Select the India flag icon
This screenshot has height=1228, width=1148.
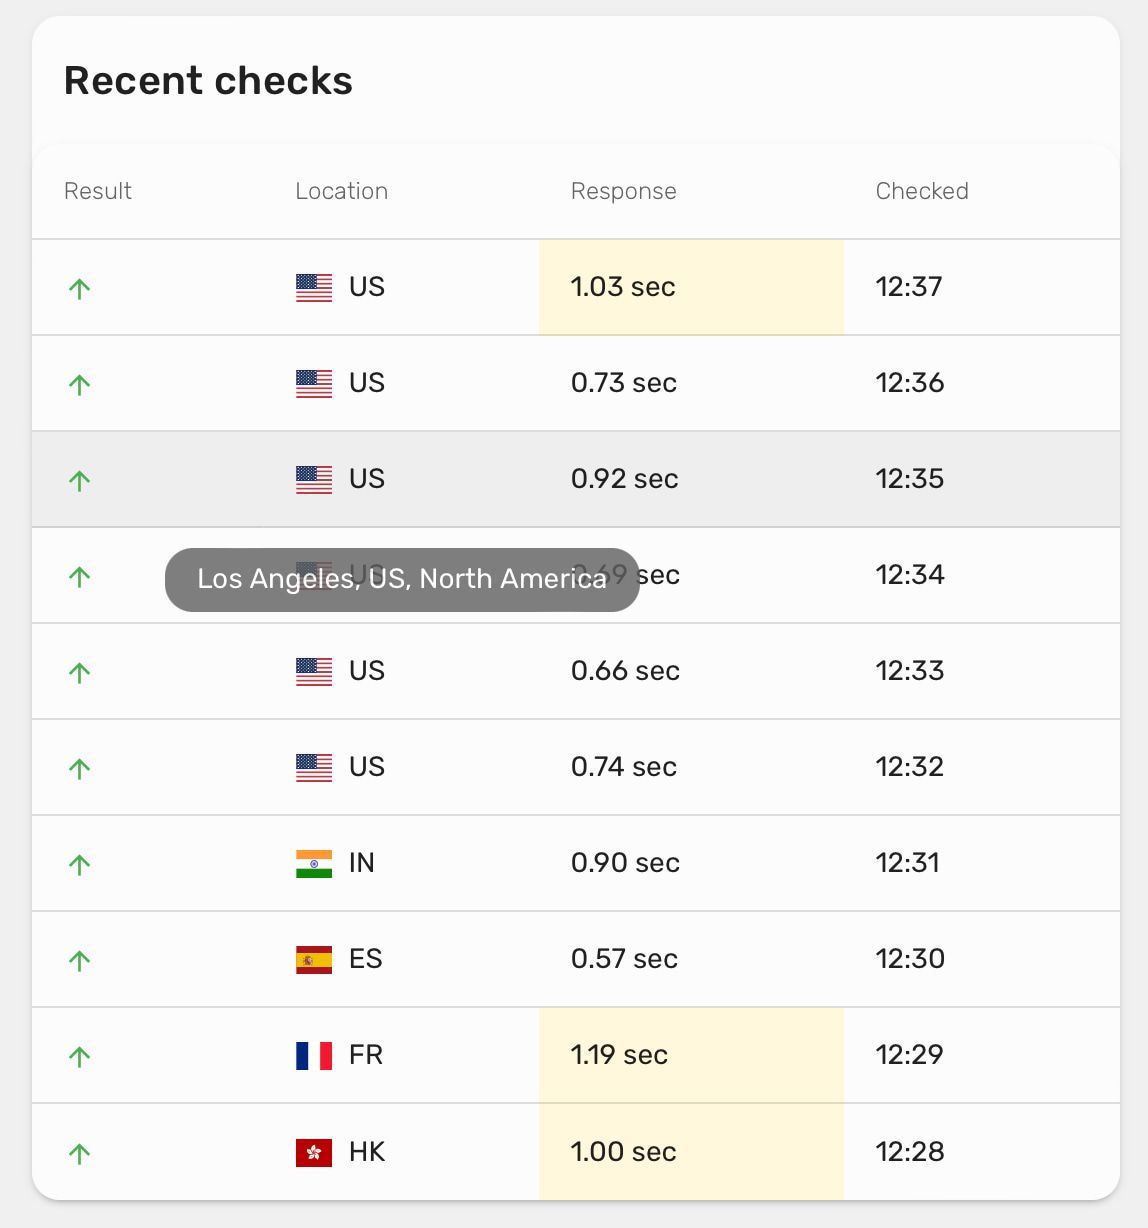(313, 863)
